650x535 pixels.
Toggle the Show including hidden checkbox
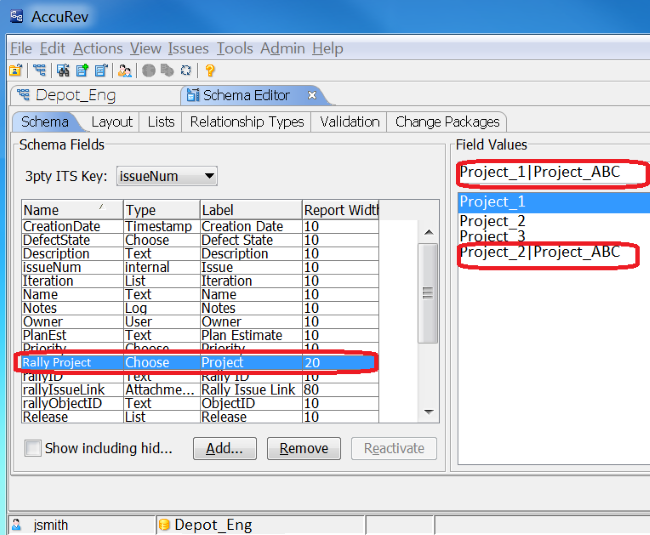pos(33,448)
